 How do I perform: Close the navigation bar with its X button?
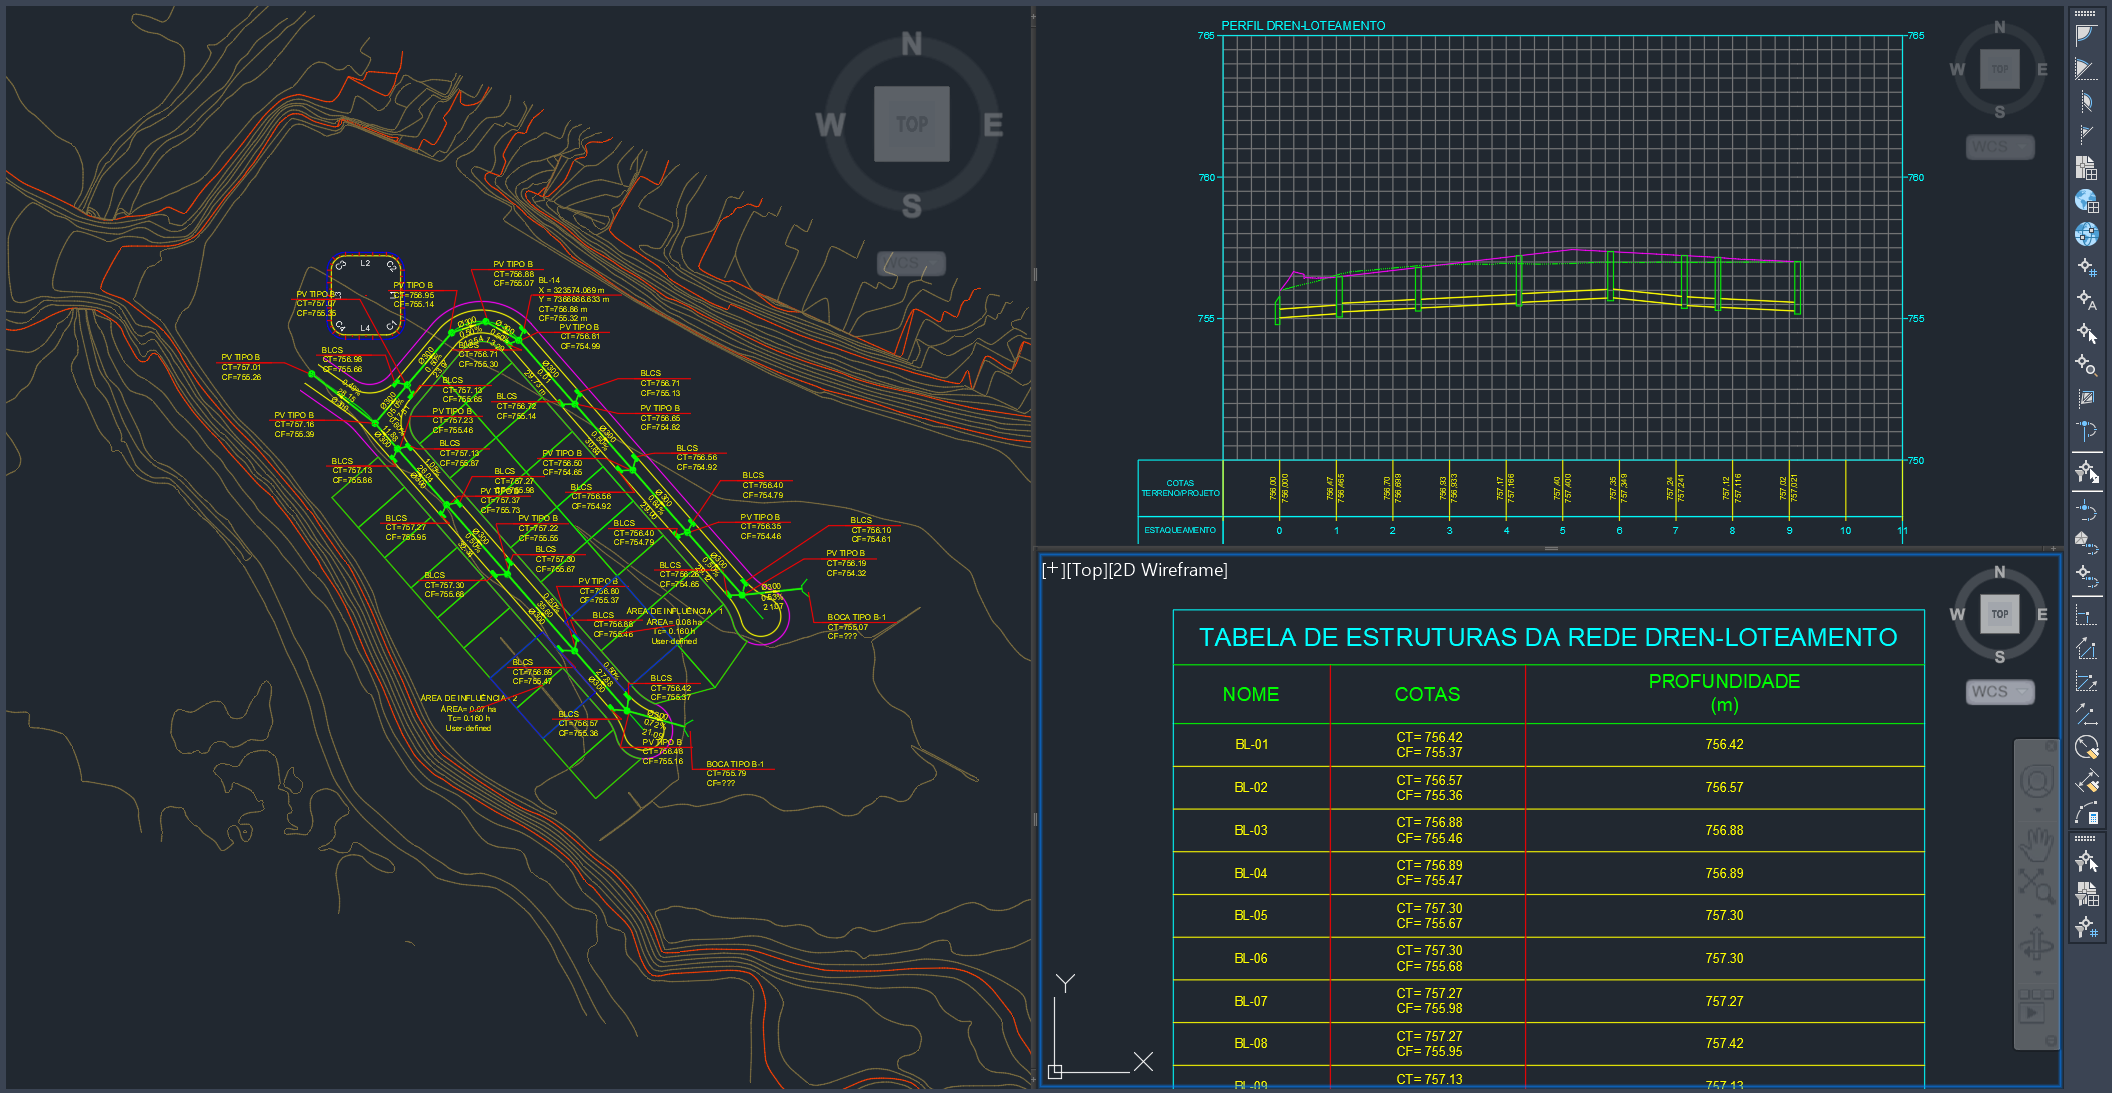click(x=2050, y=746)
